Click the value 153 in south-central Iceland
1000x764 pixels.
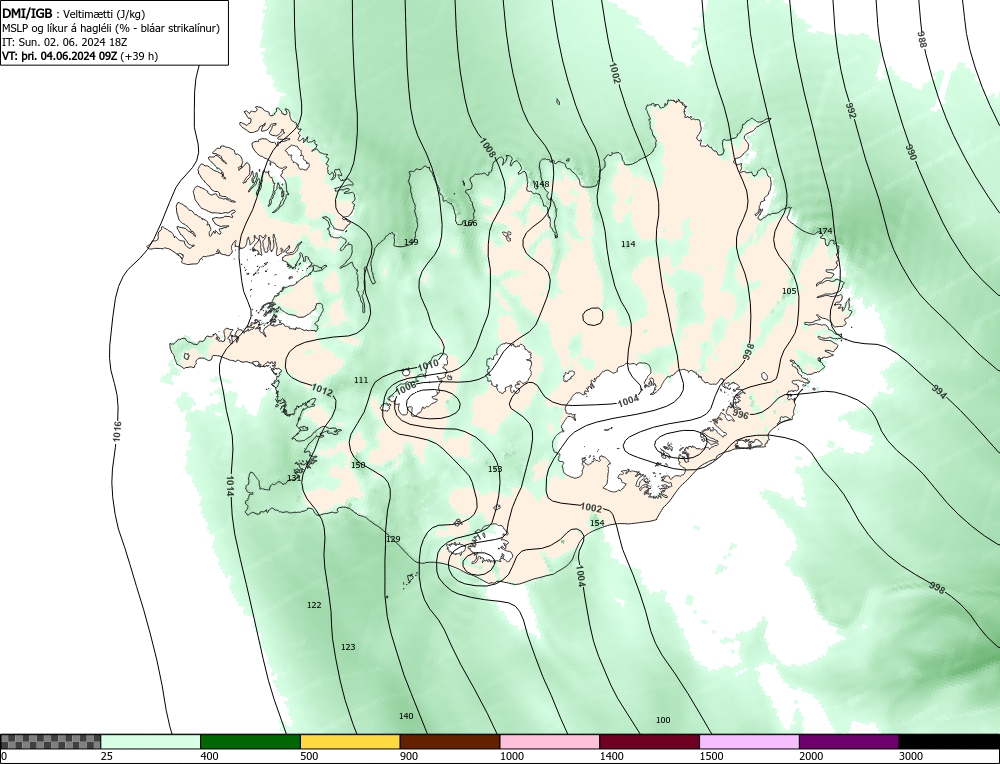click(495, 469)
